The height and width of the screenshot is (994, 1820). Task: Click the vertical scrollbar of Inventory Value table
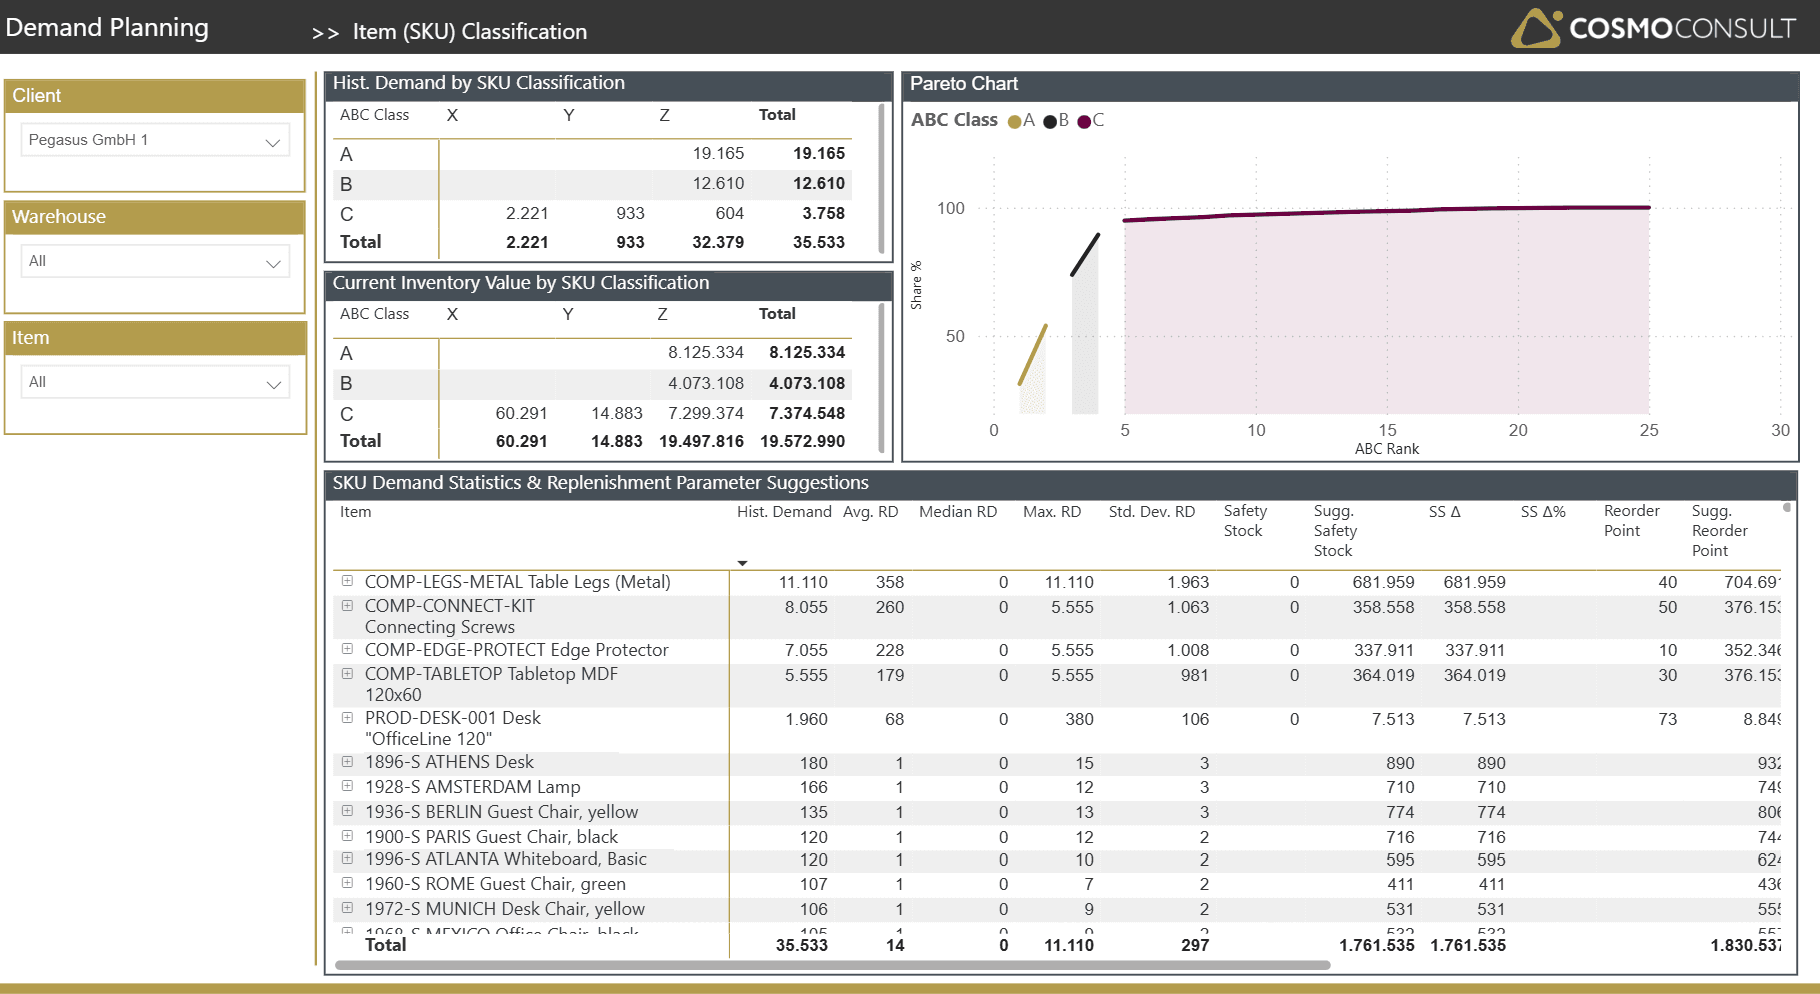[881, 378]
